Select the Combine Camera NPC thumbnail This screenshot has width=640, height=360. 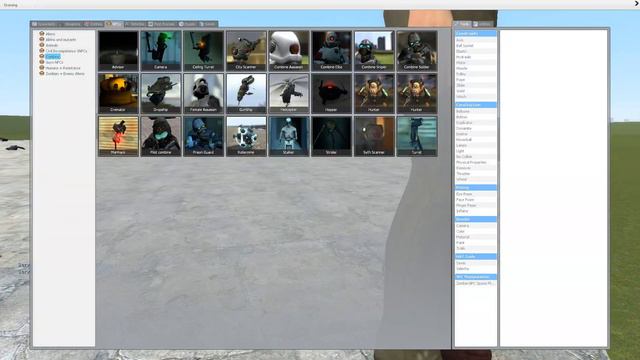161,51
